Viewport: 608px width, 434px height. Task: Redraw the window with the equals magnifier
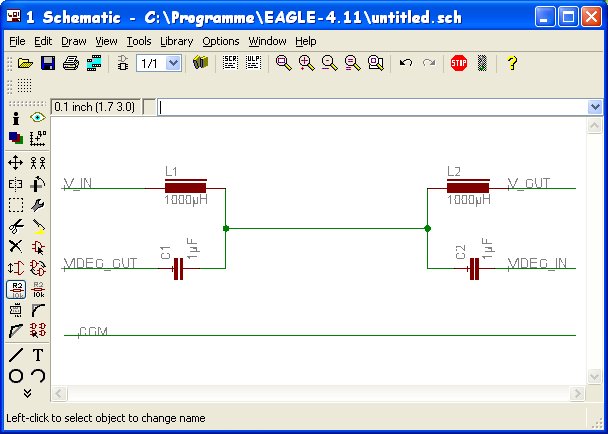(352, 63)
